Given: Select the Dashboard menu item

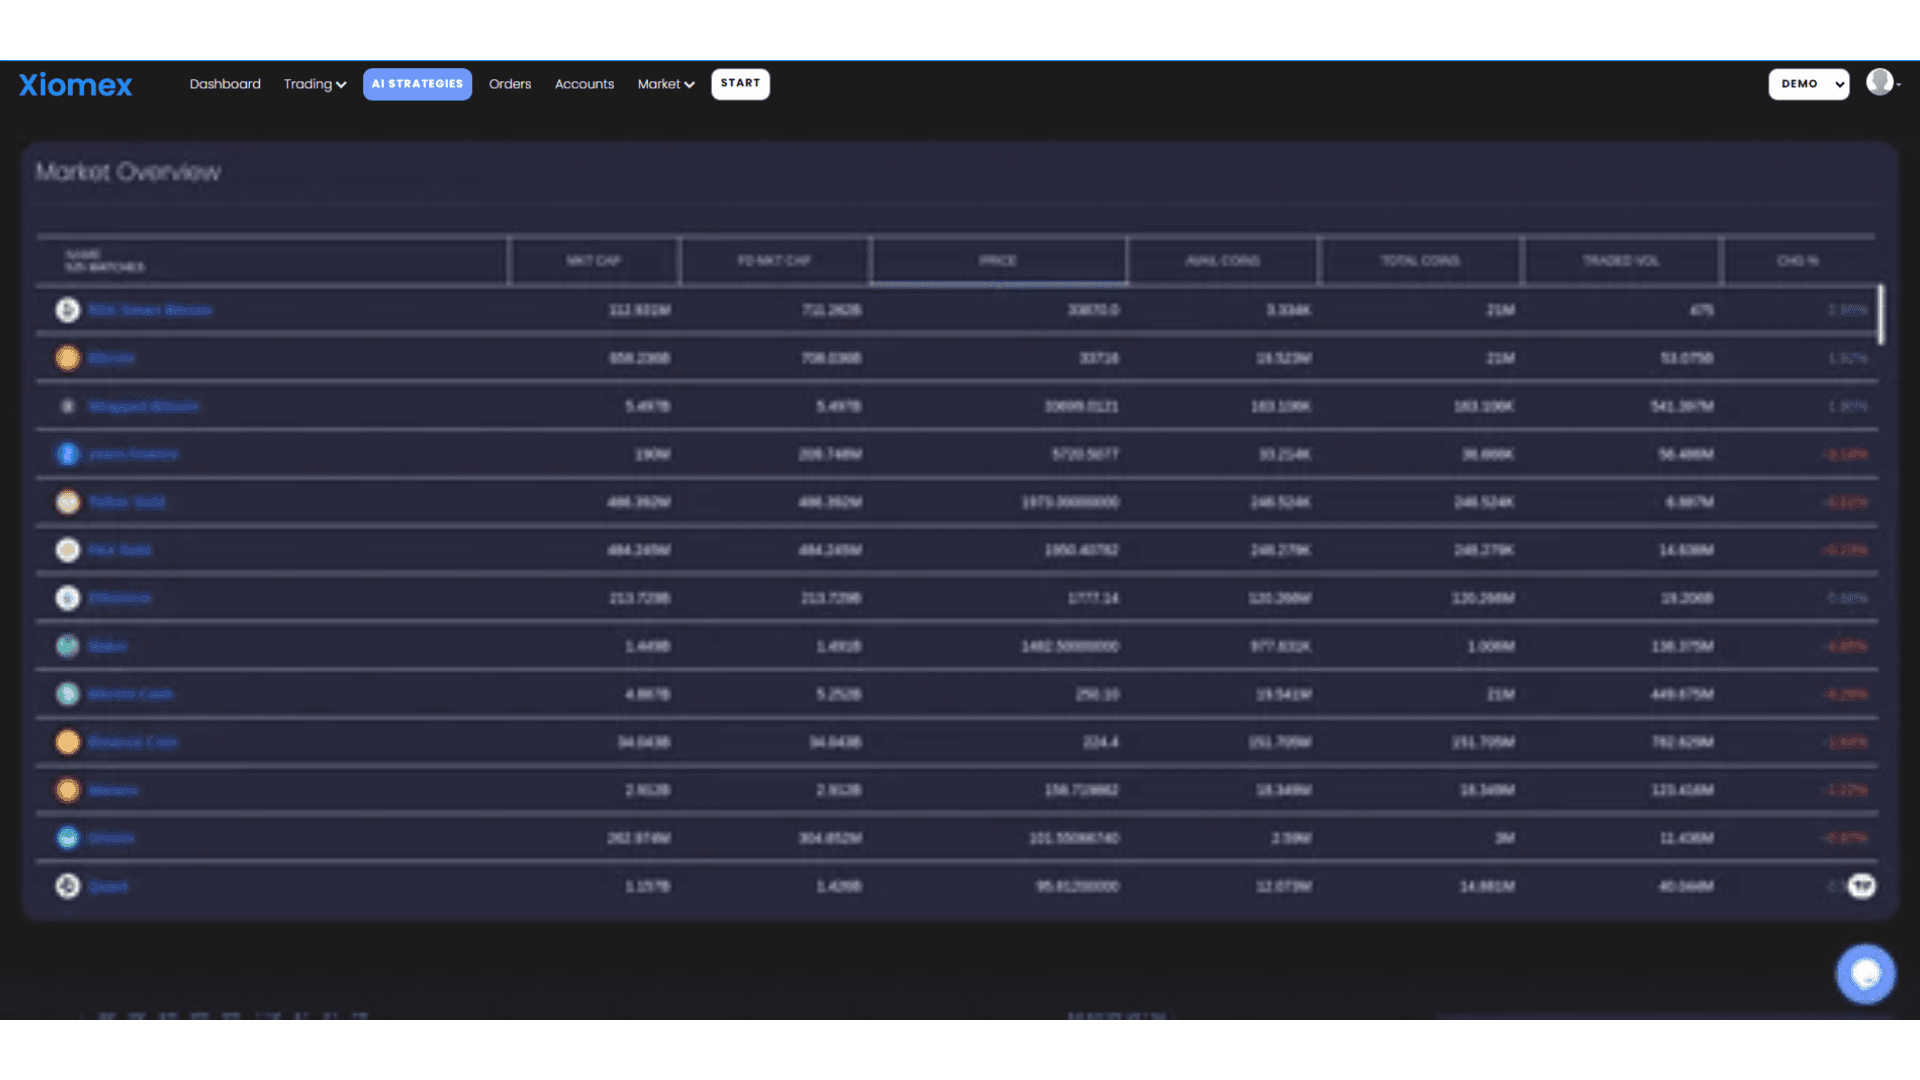Looking at the screenshot, I should tap(224, 83).
